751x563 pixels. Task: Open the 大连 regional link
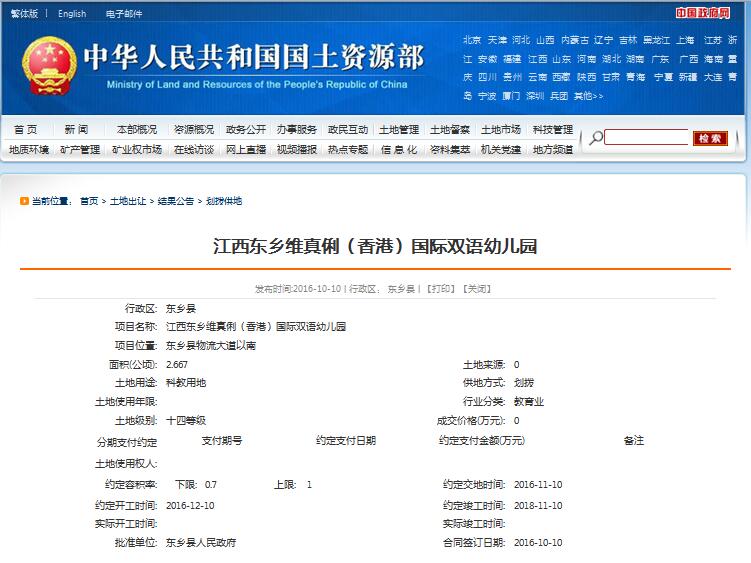point(713,77)
